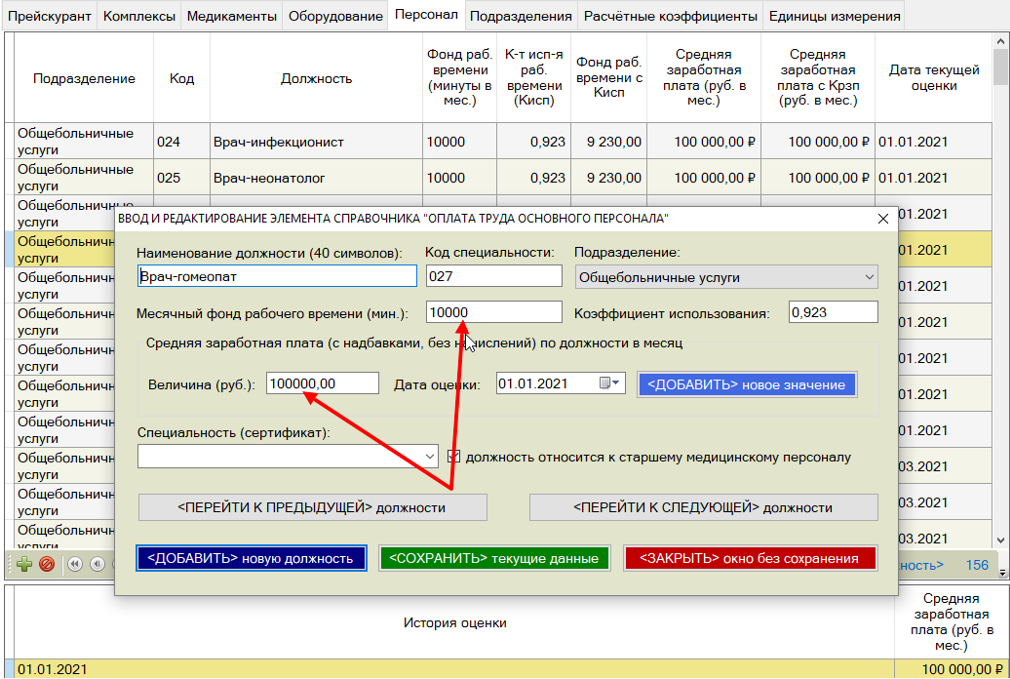Open the Медикаменты tab
The height and width of the screenshot is (679, 1010).
[x=231, y=16]
